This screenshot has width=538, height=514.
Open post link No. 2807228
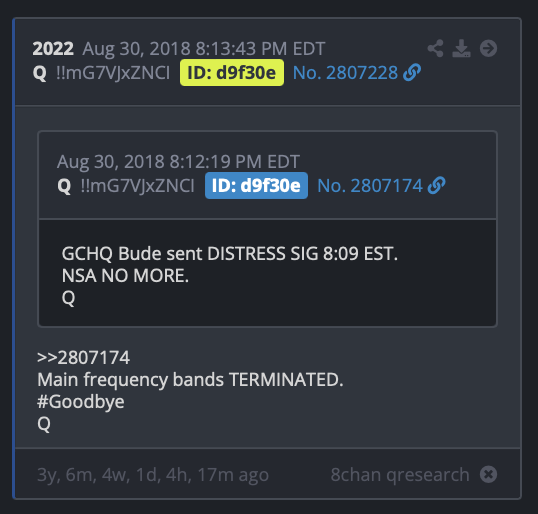point(345,73)
